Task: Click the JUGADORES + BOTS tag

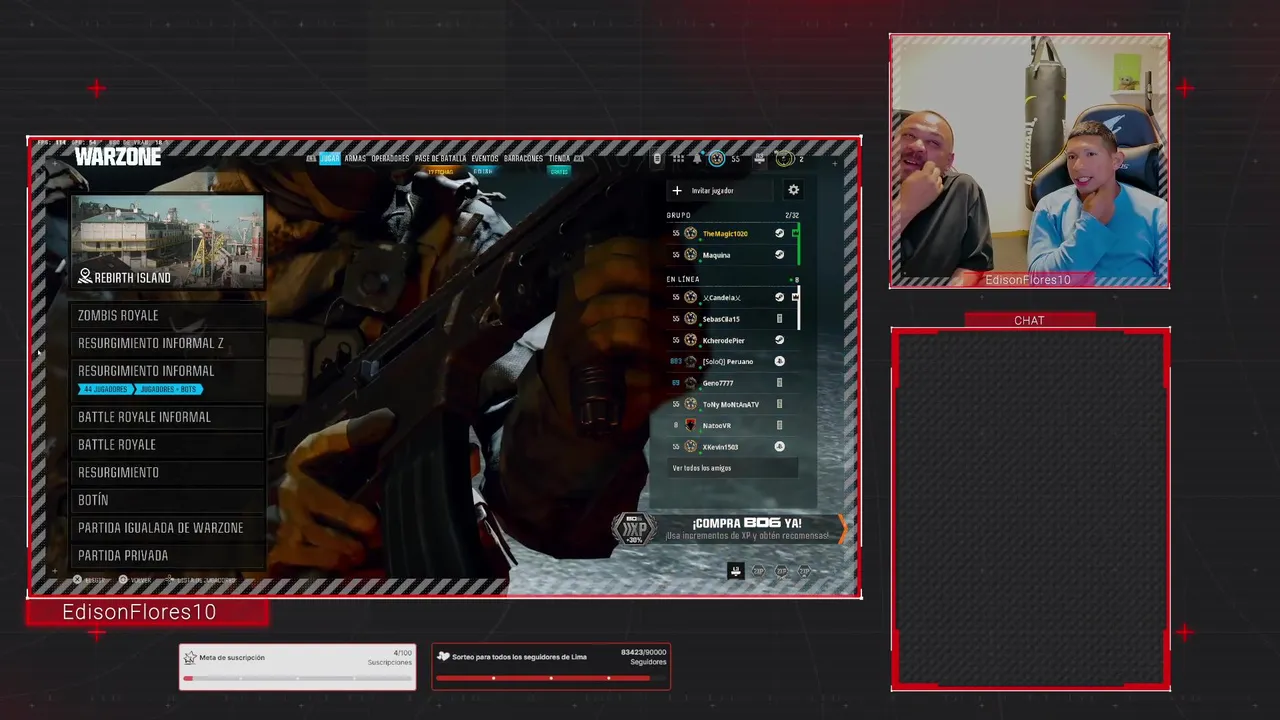Action: coord(168,389)
